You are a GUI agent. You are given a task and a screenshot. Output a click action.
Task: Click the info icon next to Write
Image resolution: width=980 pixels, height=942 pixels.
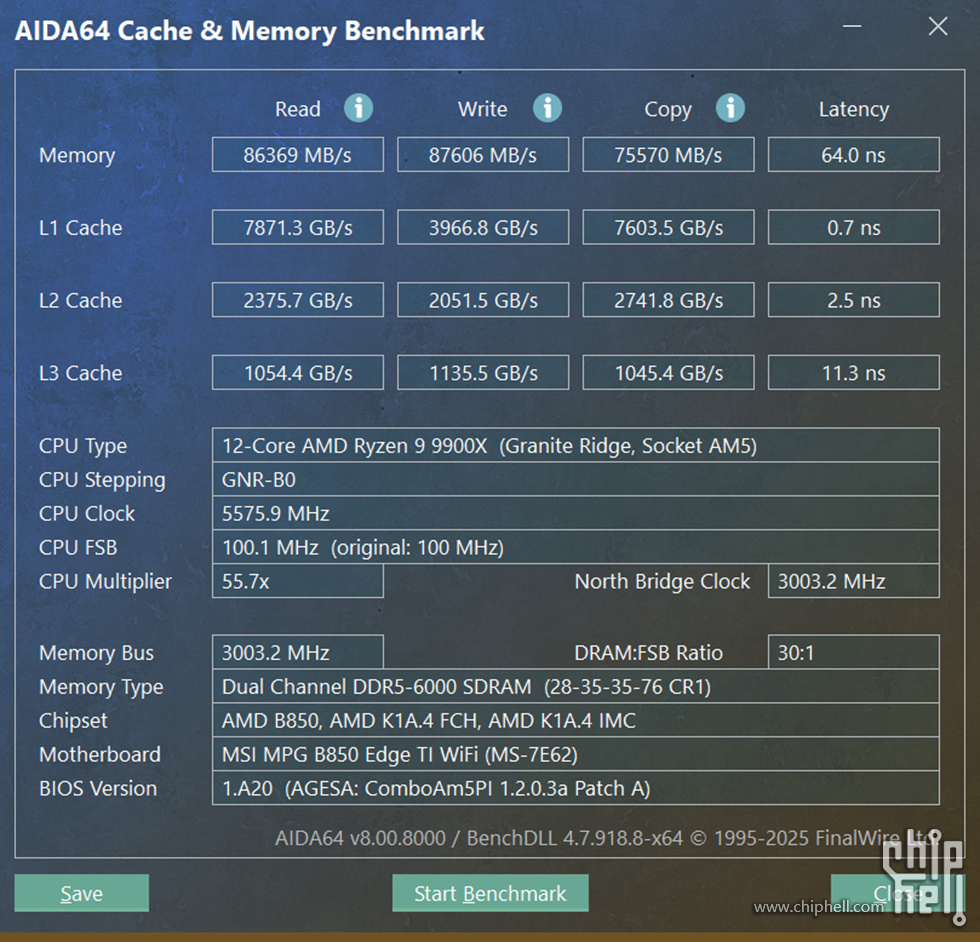(x=546, y=108)
